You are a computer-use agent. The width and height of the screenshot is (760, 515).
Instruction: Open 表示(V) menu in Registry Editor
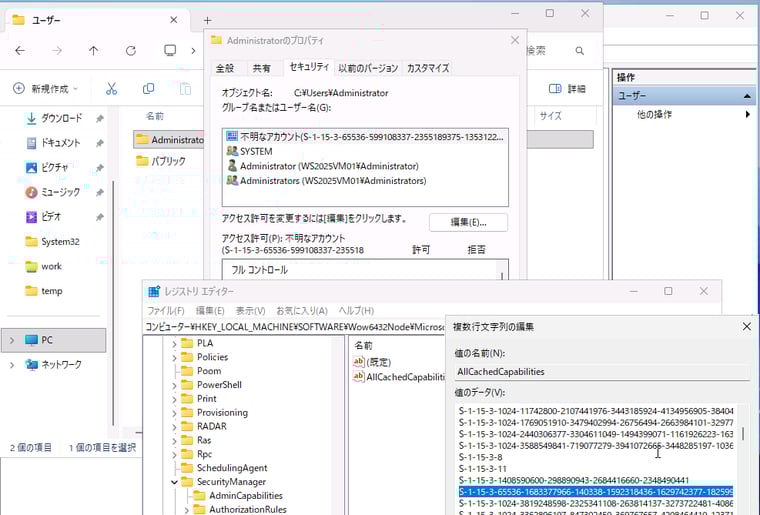[250, 311]
